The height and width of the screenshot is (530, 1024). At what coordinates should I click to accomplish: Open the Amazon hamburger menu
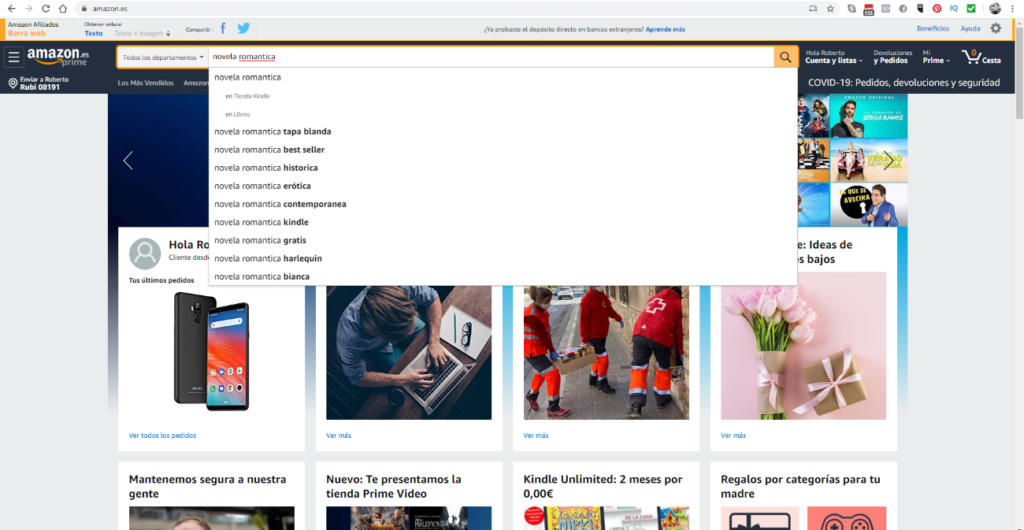pyautogui.click(x=14, y=57)
